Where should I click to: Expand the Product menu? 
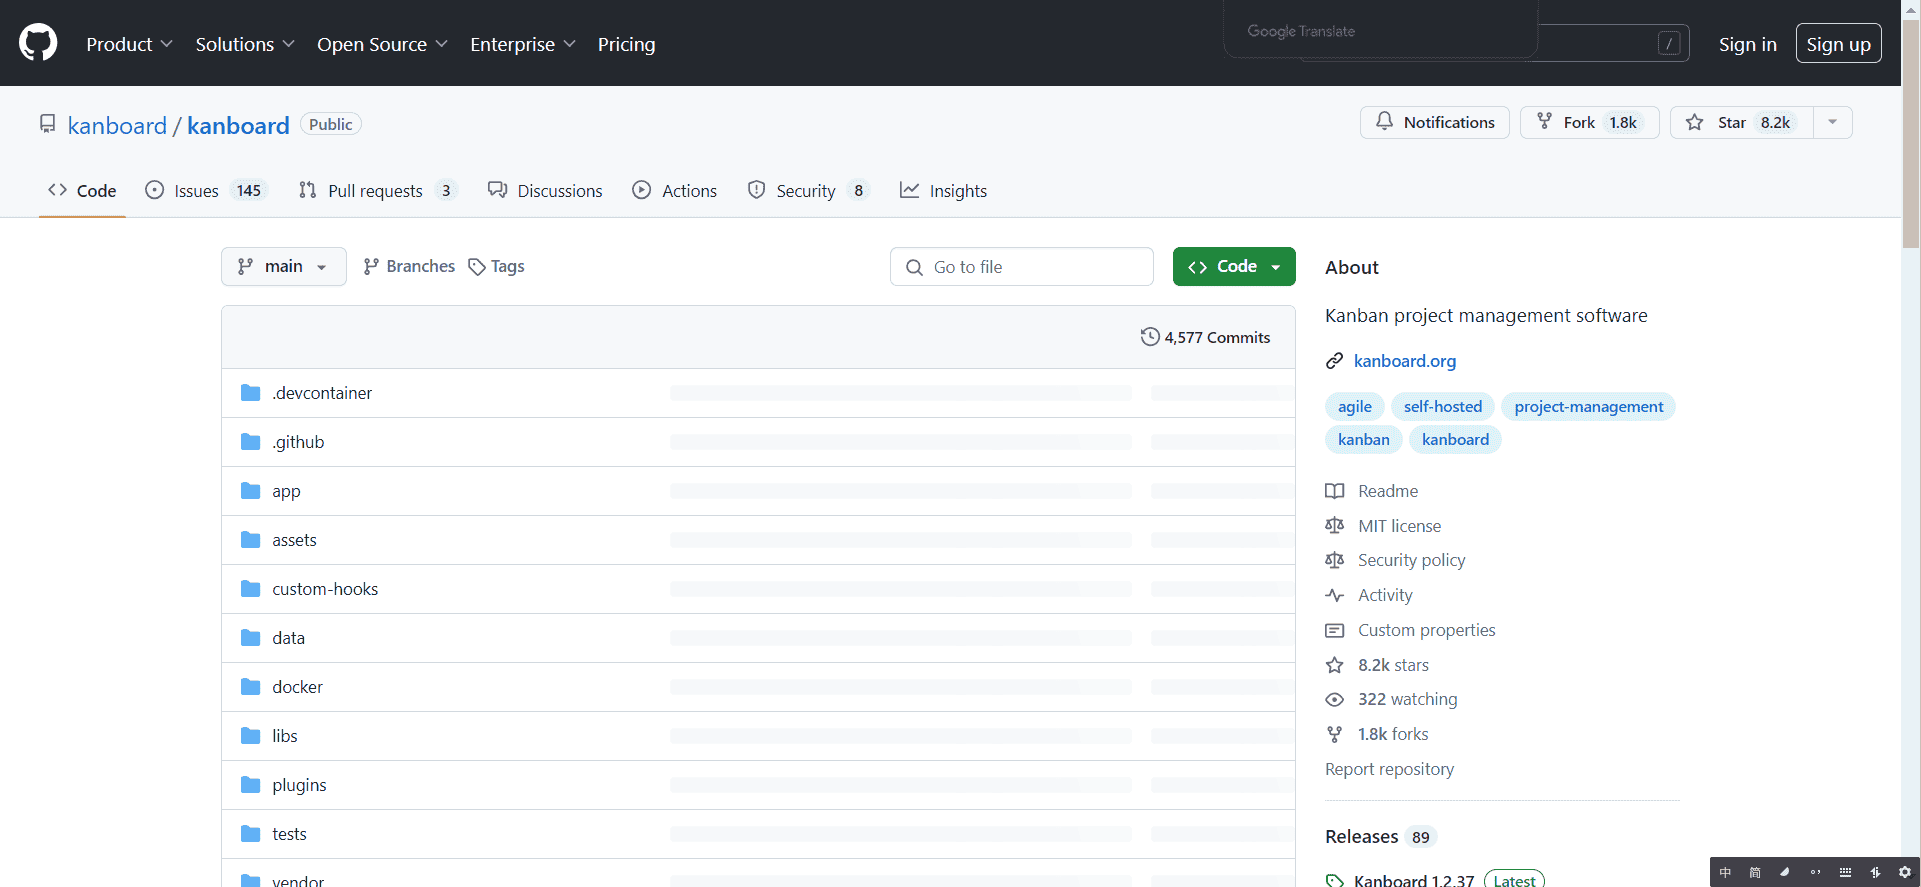click(129, 44)
